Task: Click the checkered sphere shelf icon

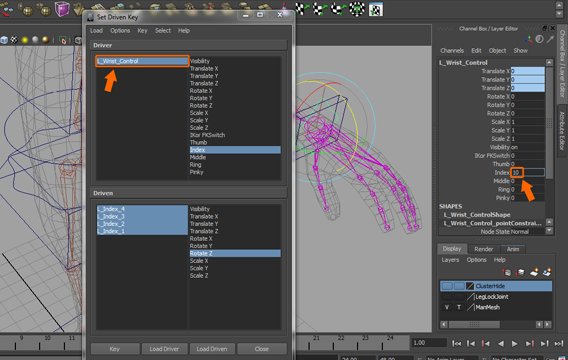Action: click(x=357, y=9)
